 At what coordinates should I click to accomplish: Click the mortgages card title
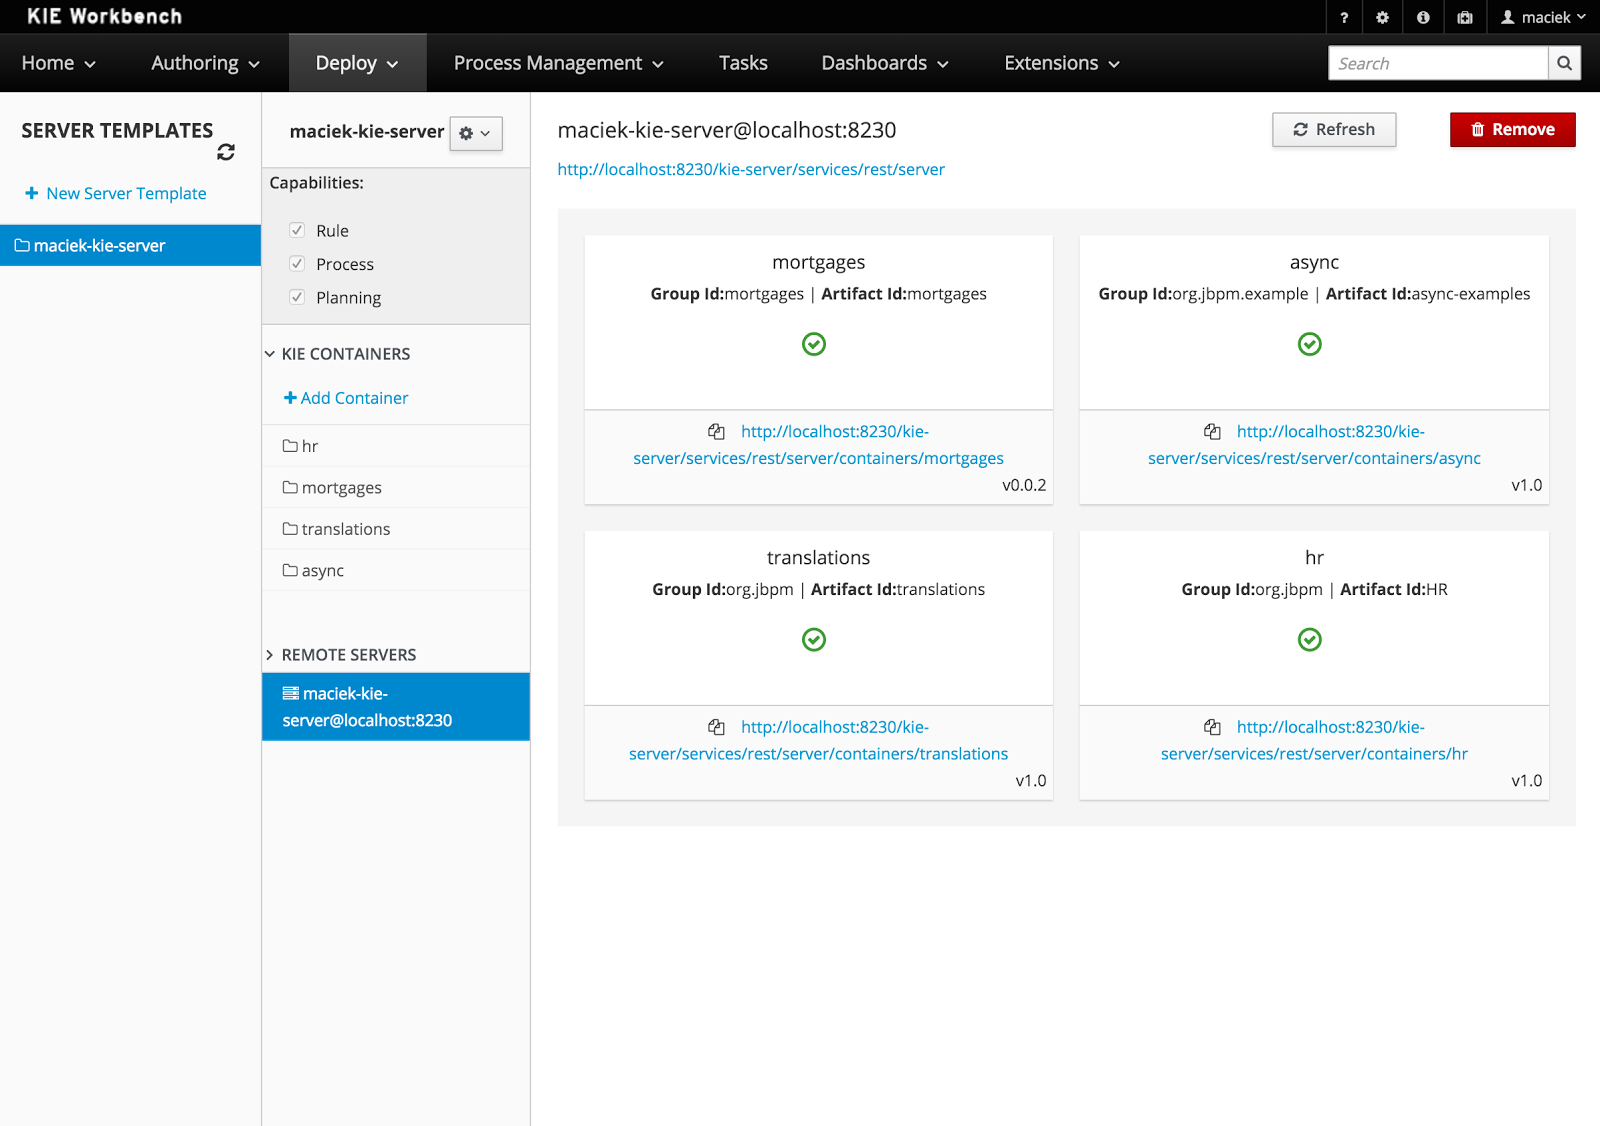818,262
